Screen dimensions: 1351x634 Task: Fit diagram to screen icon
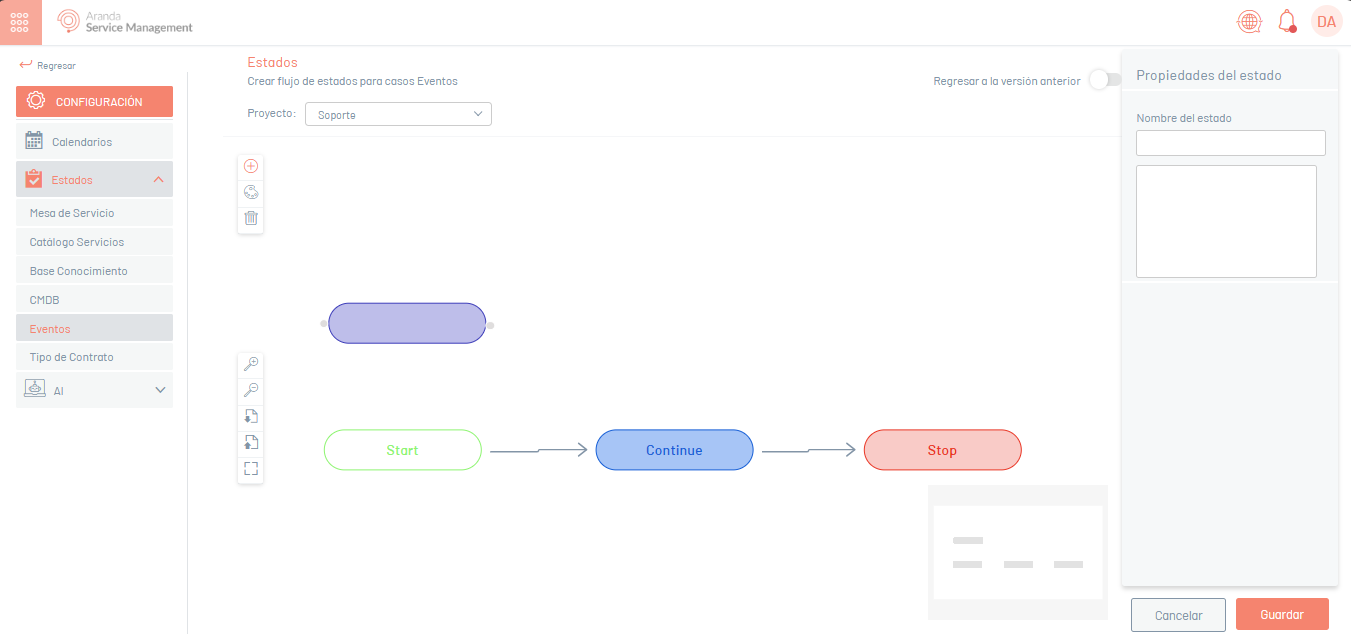(251, 468)
